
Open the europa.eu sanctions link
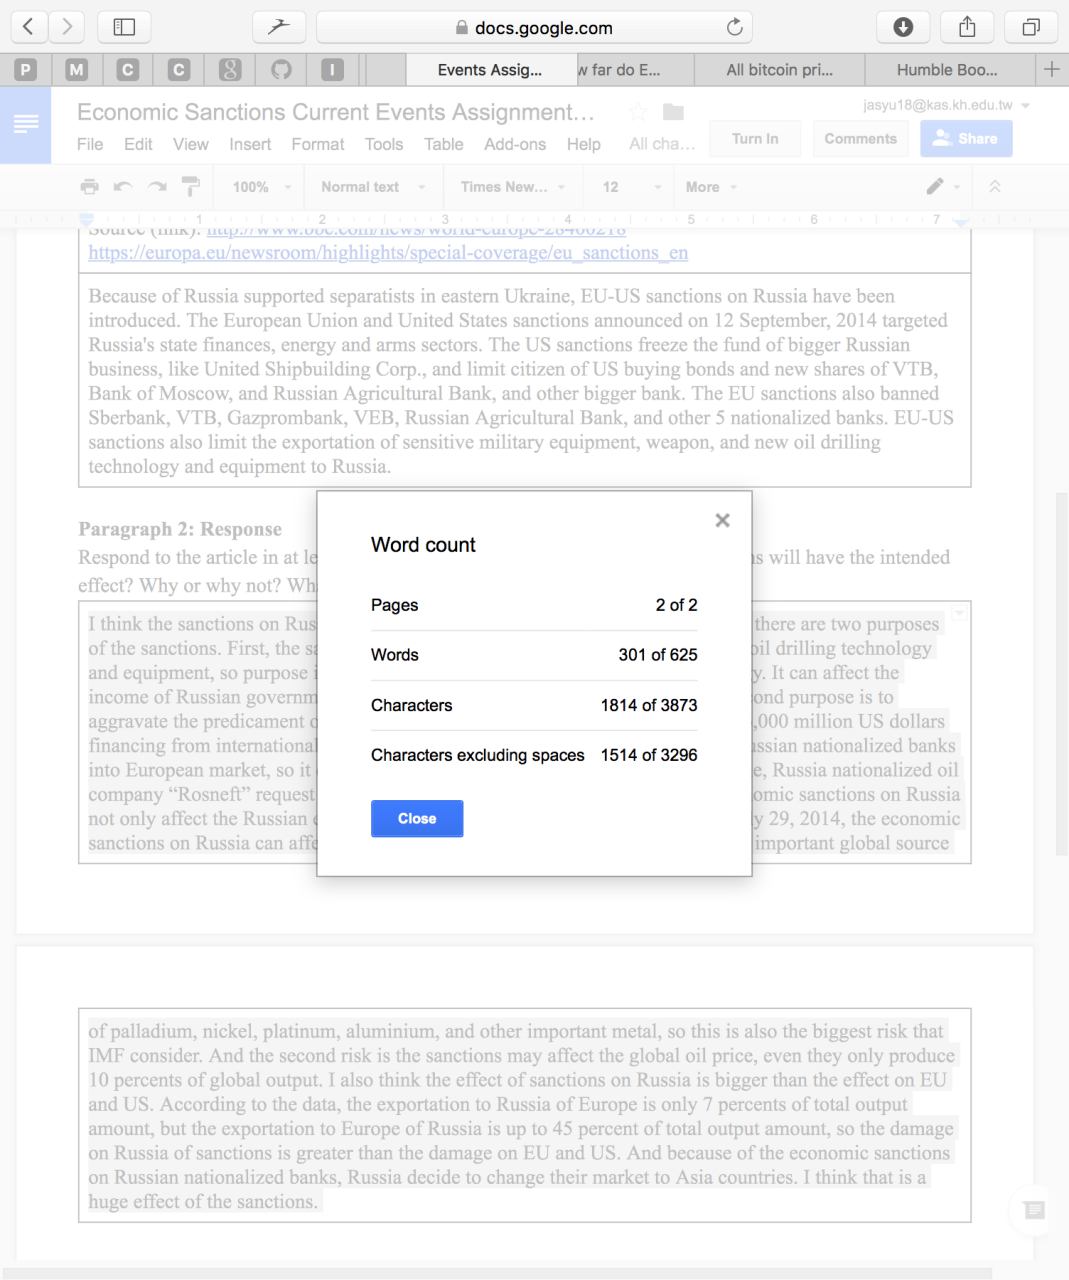(388, 253)
